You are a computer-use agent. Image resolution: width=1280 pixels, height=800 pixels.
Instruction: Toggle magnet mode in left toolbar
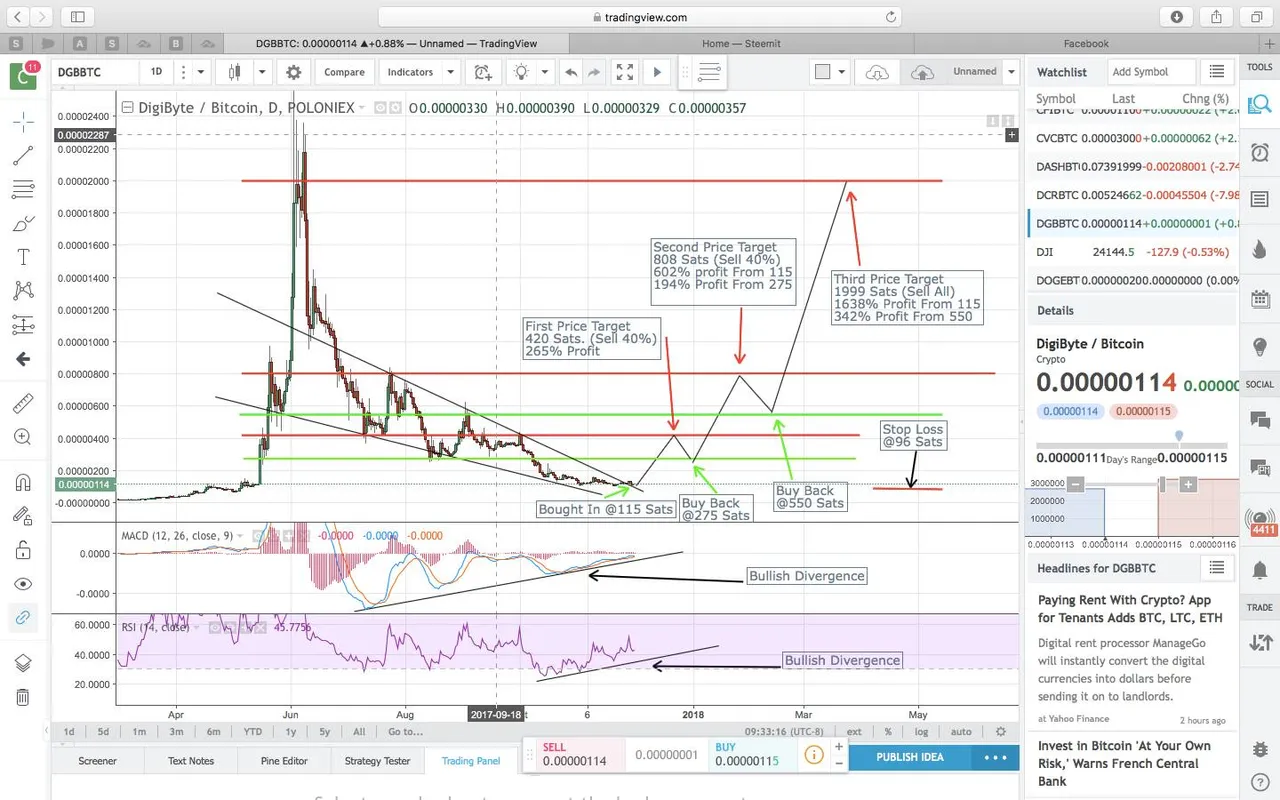coord(23,482)
